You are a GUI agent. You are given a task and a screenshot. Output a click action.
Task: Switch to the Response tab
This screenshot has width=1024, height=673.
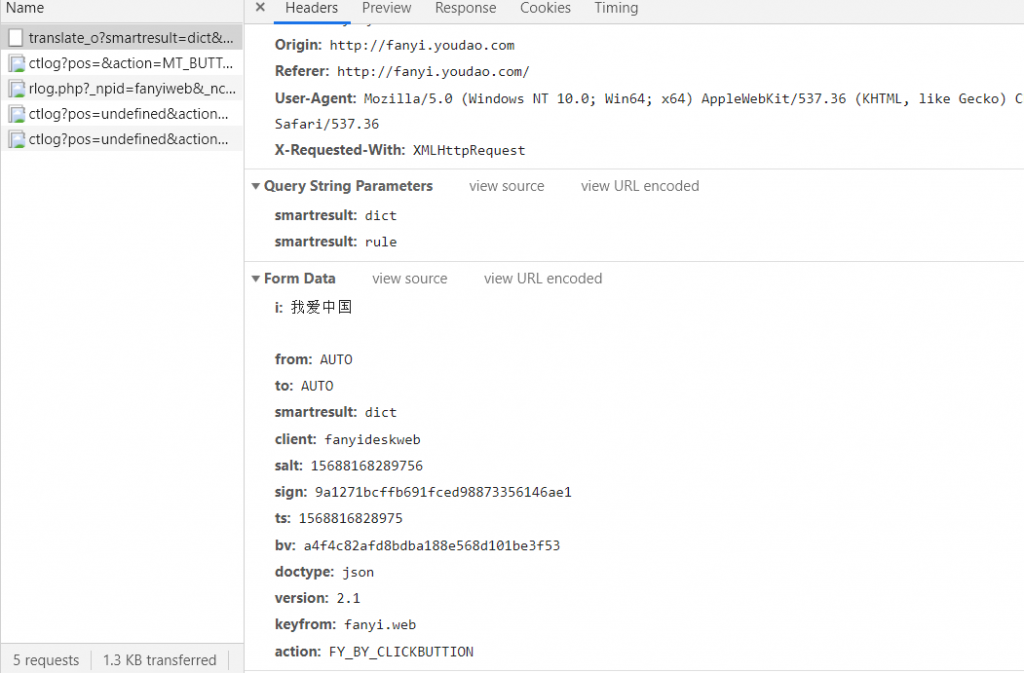click(465, 8)
